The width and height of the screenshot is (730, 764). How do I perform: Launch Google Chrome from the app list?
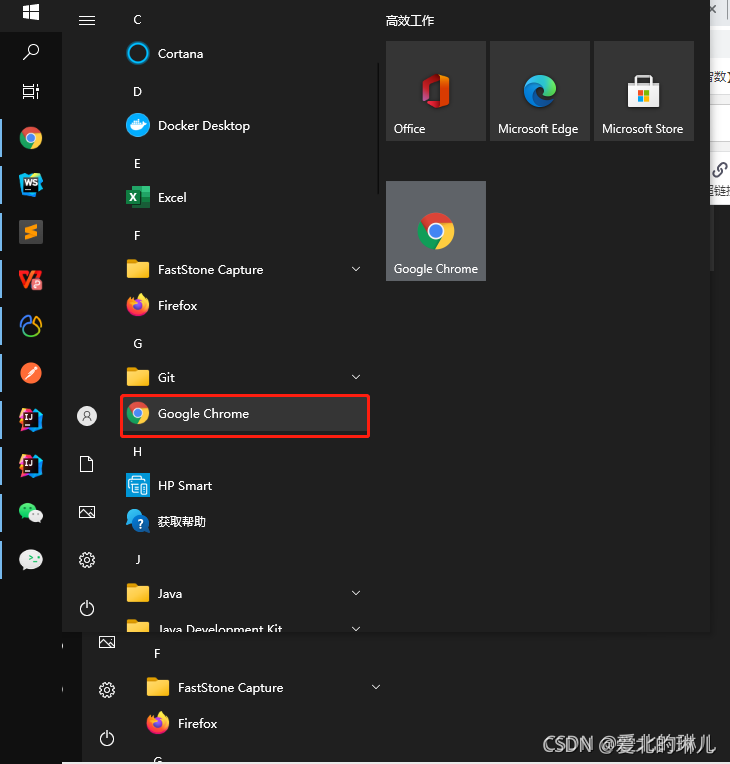coord(245,414)
